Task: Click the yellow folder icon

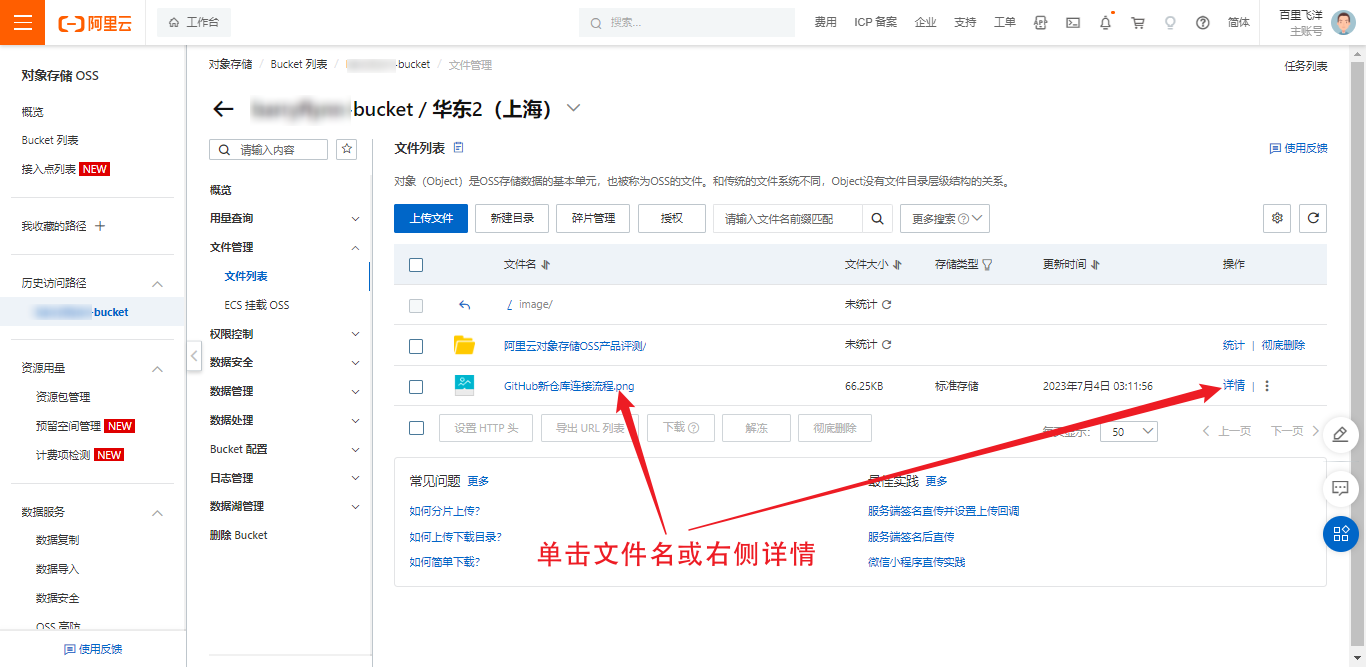Action: 464,345
